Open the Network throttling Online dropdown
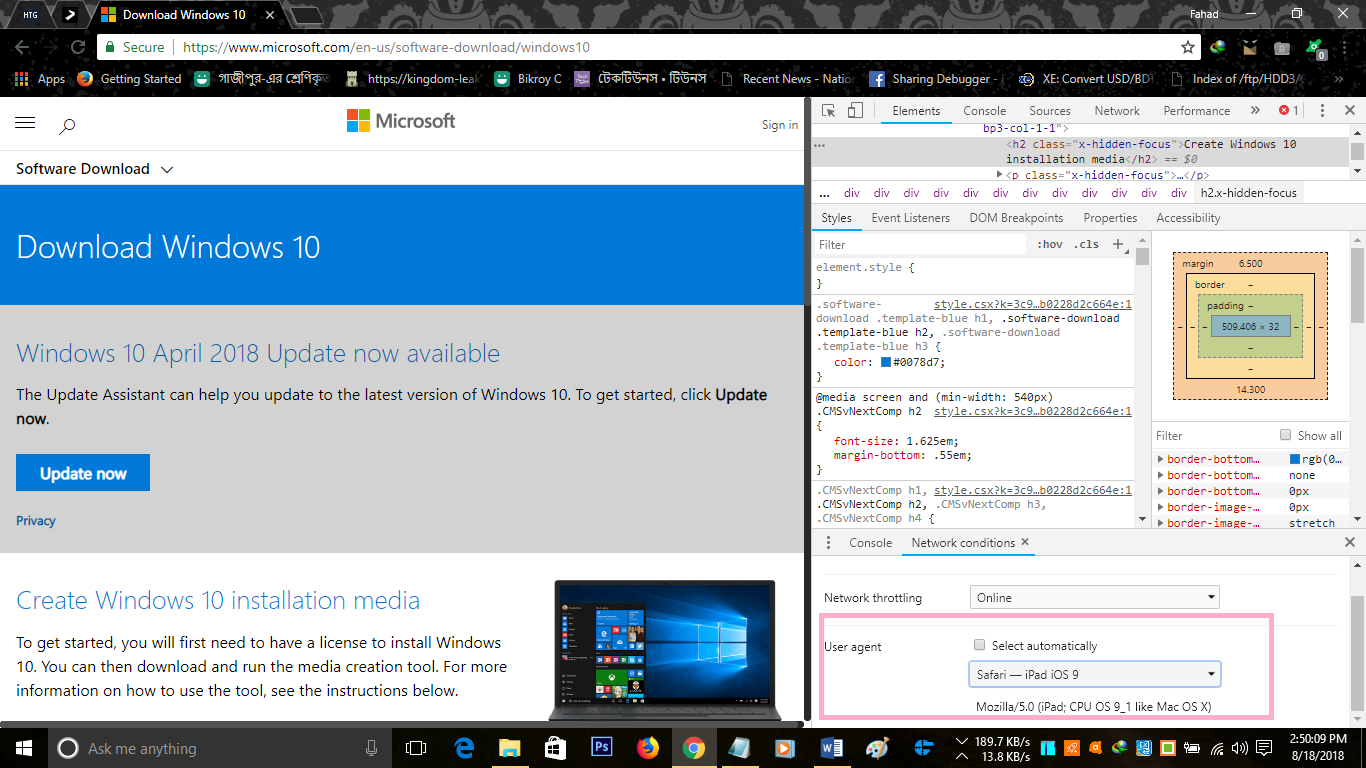The height and width of the screenshot is (768, 1366). click(1094, 597)
